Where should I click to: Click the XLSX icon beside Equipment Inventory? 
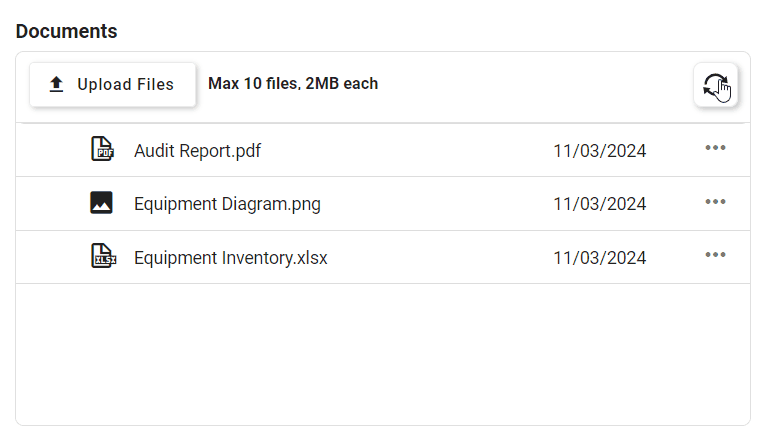(x=102, y=257)
